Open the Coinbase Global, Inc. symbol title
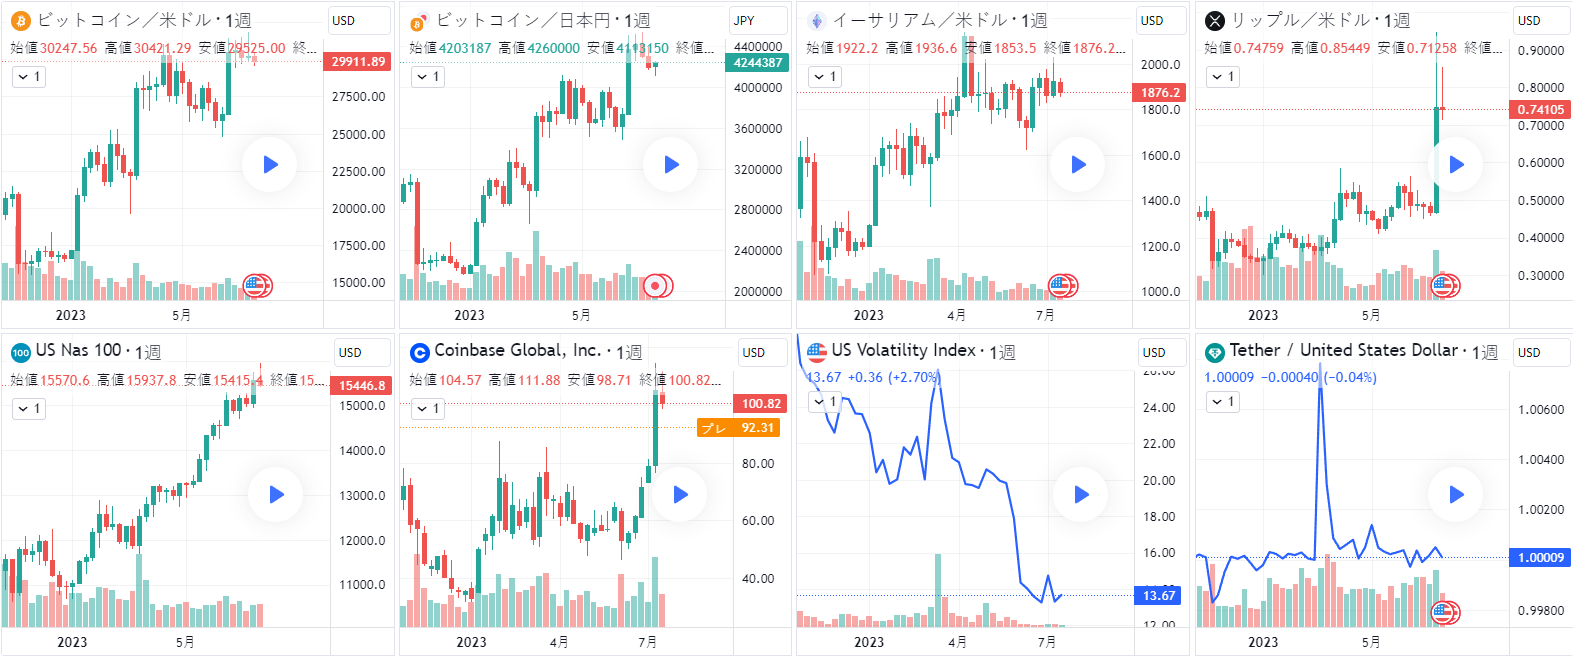 pos(517,350)
